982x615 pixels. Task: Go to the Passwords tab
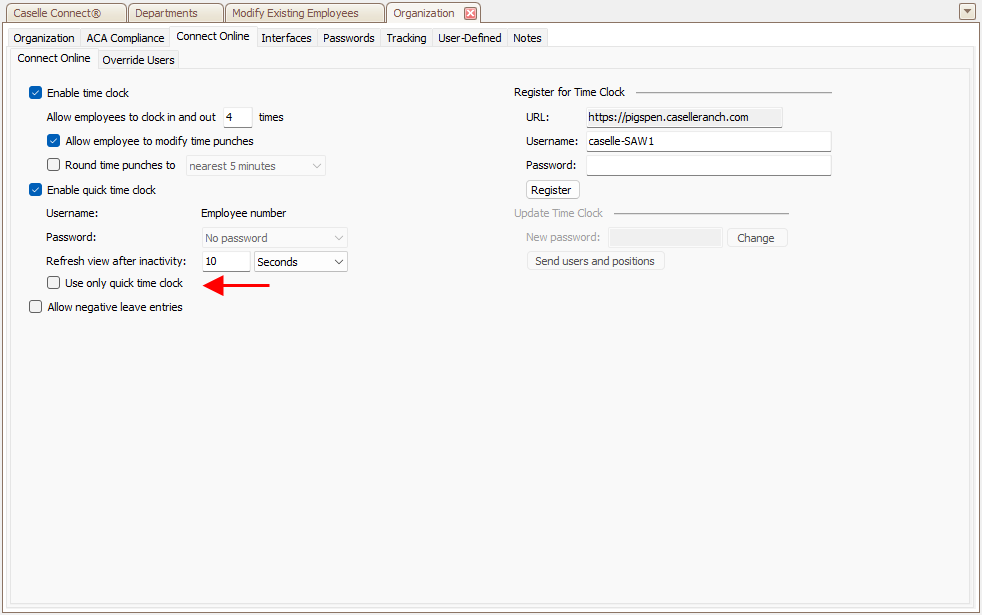pos(348,38)
